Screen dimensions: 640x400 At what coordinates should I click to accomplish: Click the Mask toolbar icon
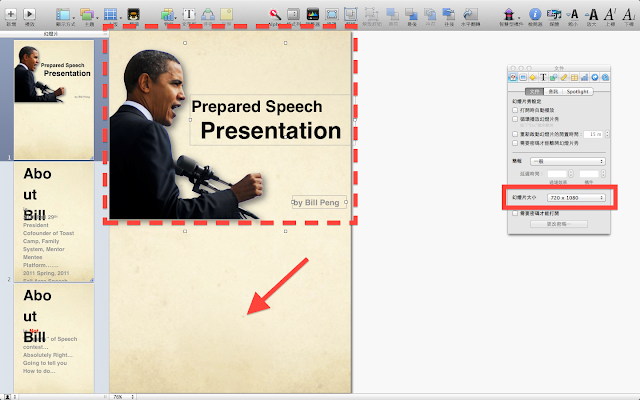pyautogui.click(x=331, y=14)
